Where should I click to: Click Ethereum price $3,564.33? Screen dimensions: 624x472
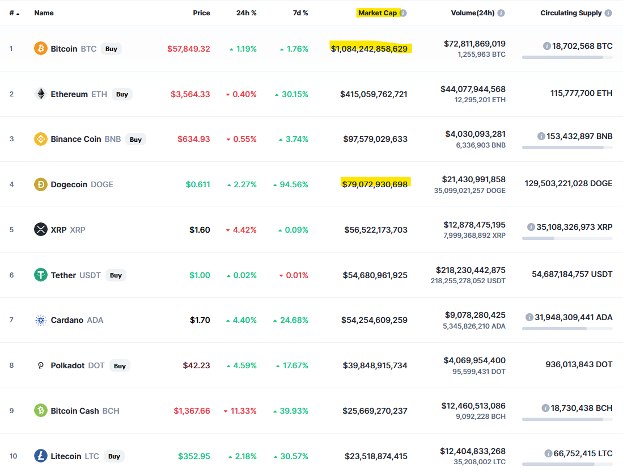click(190, 94)
